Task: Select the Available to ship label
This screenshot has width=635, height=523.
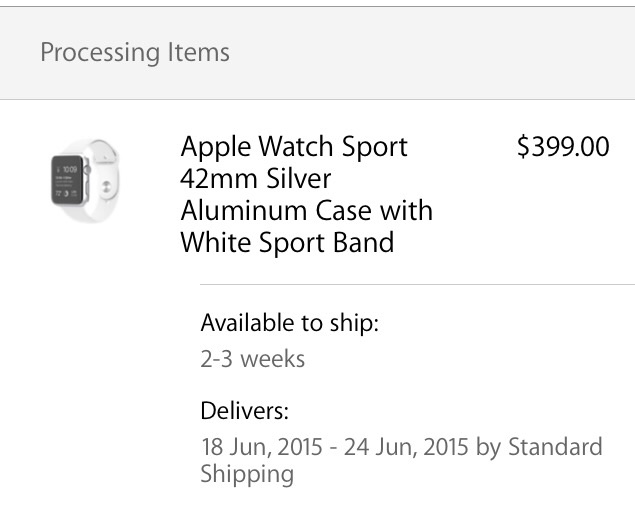Action: pos(290,323)
